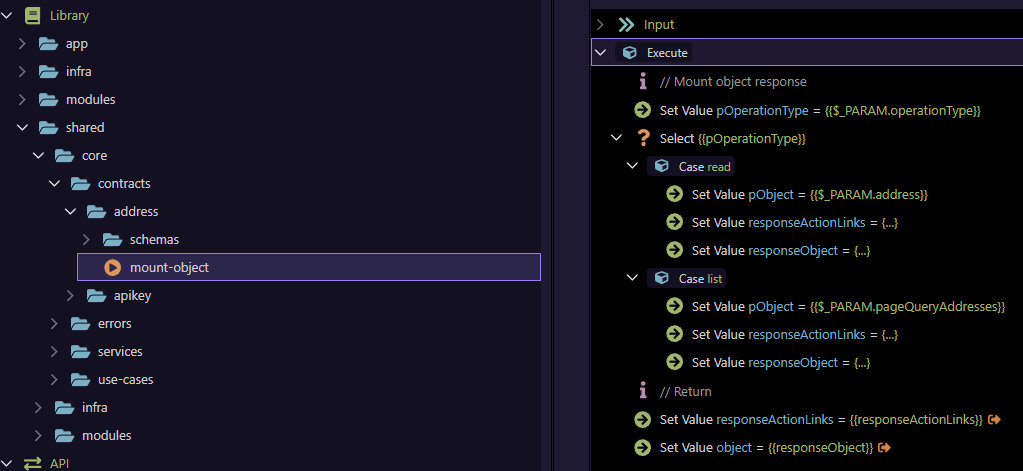Viewport: 1023px width, 471px height.
Task: Click the info icon beside Mount object response
Action: [643, 82]
